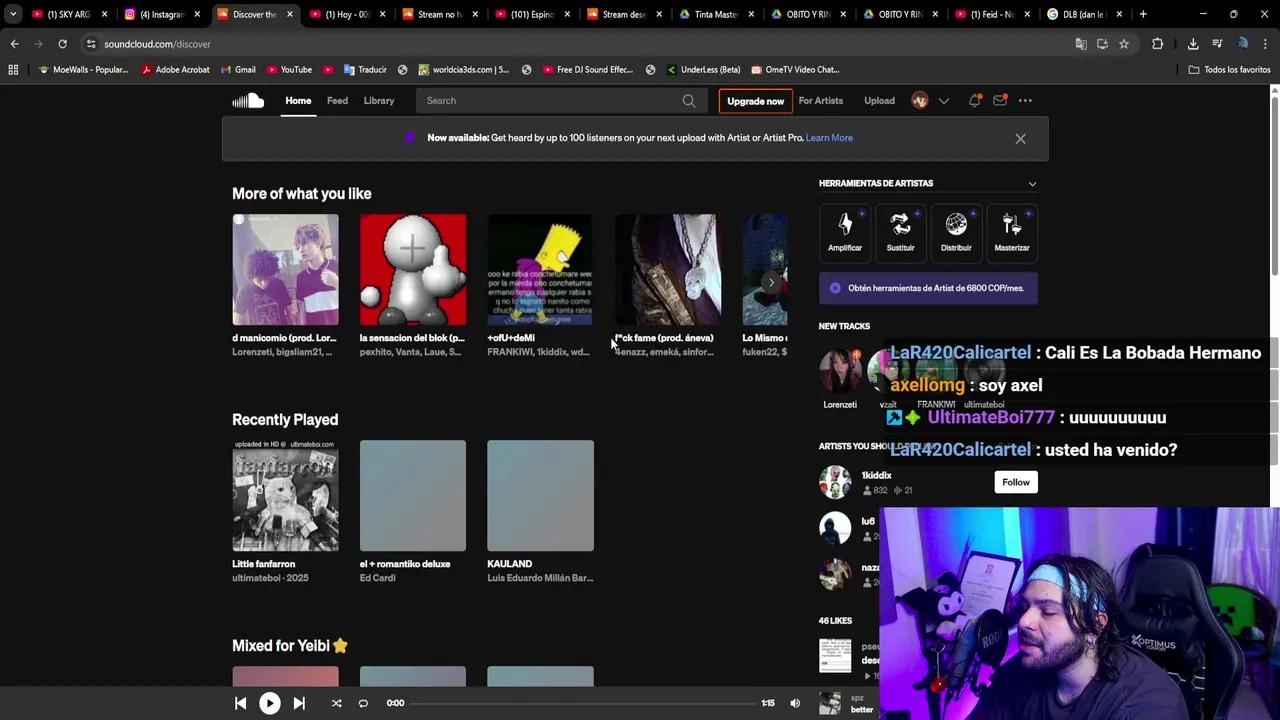Click 1kiddix artist avatar

(x=835, y=482)
